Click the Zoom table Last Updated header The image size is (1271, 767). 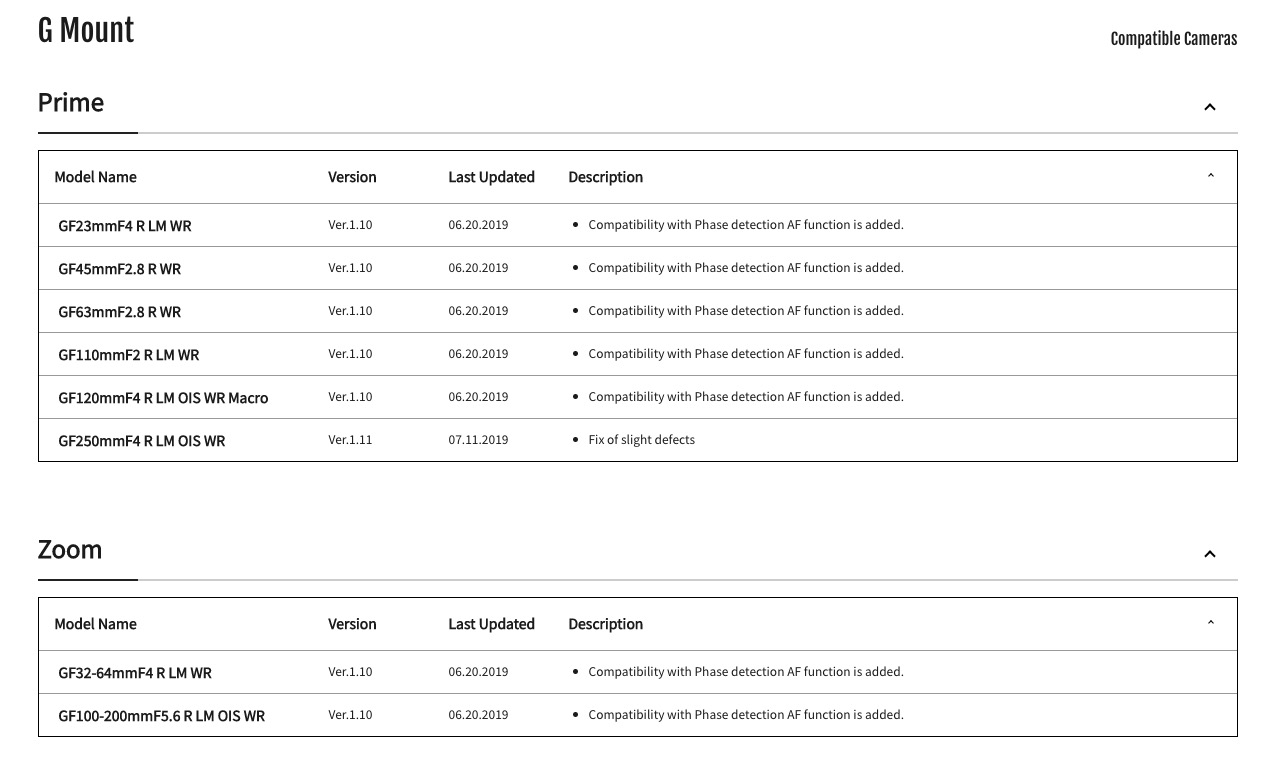click(x=491, y=624)
